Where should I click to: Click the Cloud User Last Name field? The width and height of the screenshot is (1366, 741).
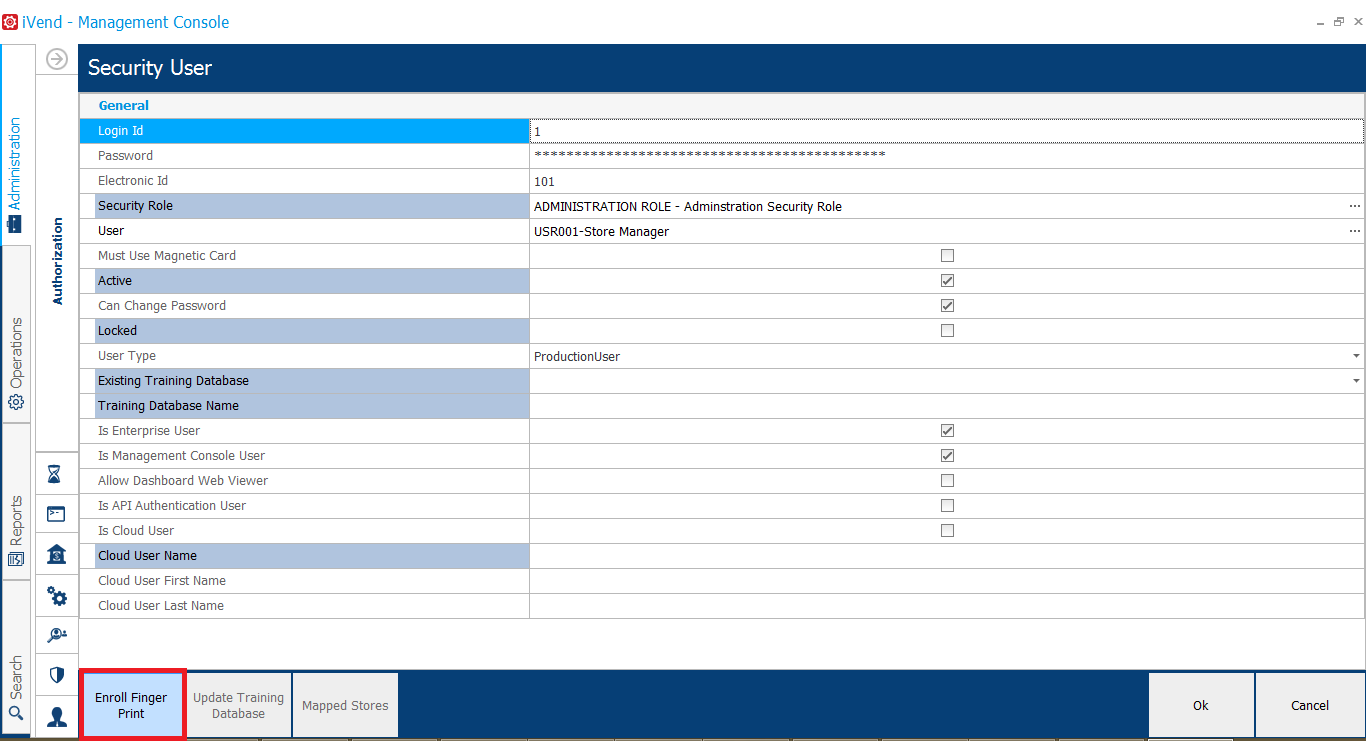click(946, 606)
